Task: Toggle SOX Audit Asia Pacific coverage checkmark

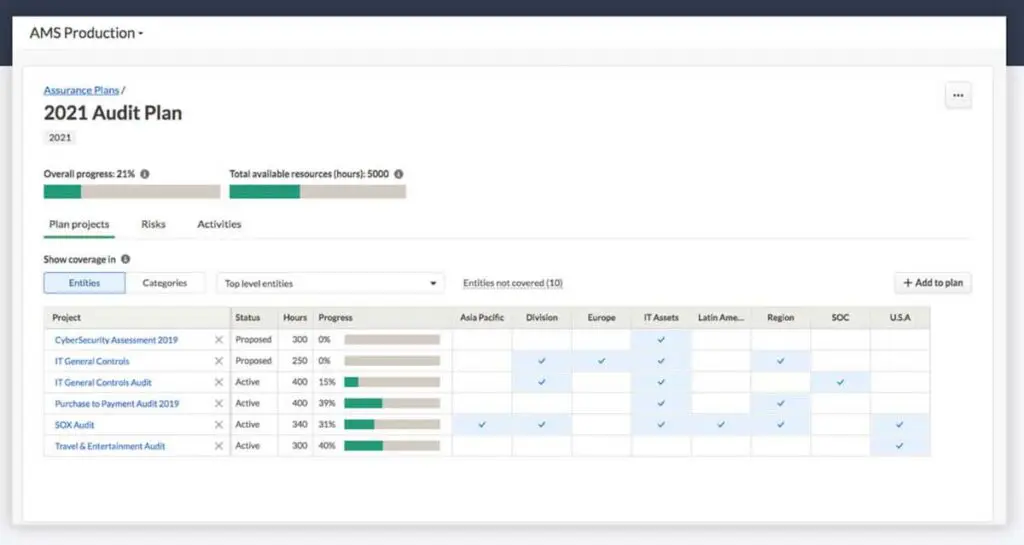Action: (x=482, y=425)
